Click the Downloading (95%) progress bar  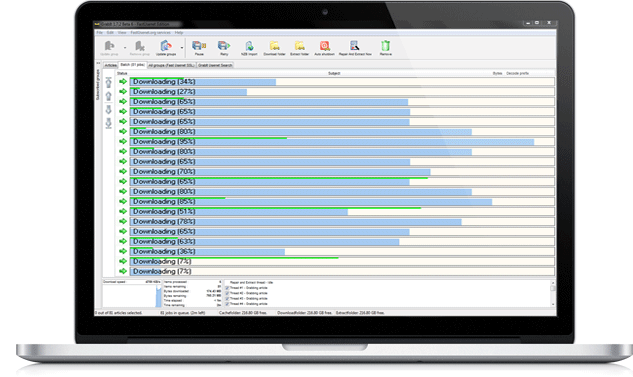342,142
